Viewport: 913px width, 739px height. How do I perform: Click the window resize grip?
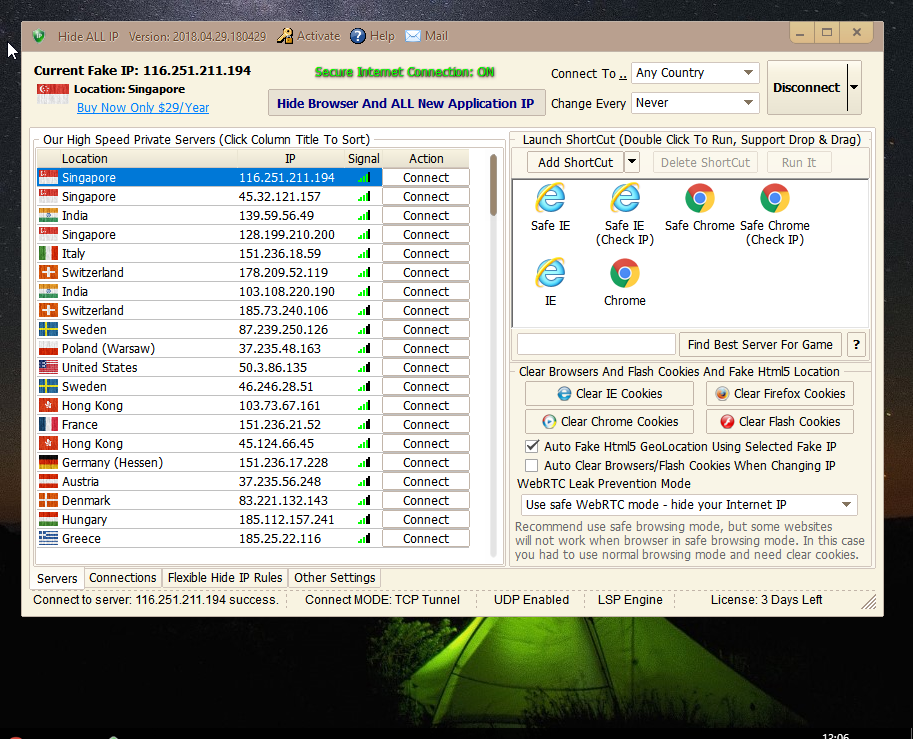pos(870,603)
